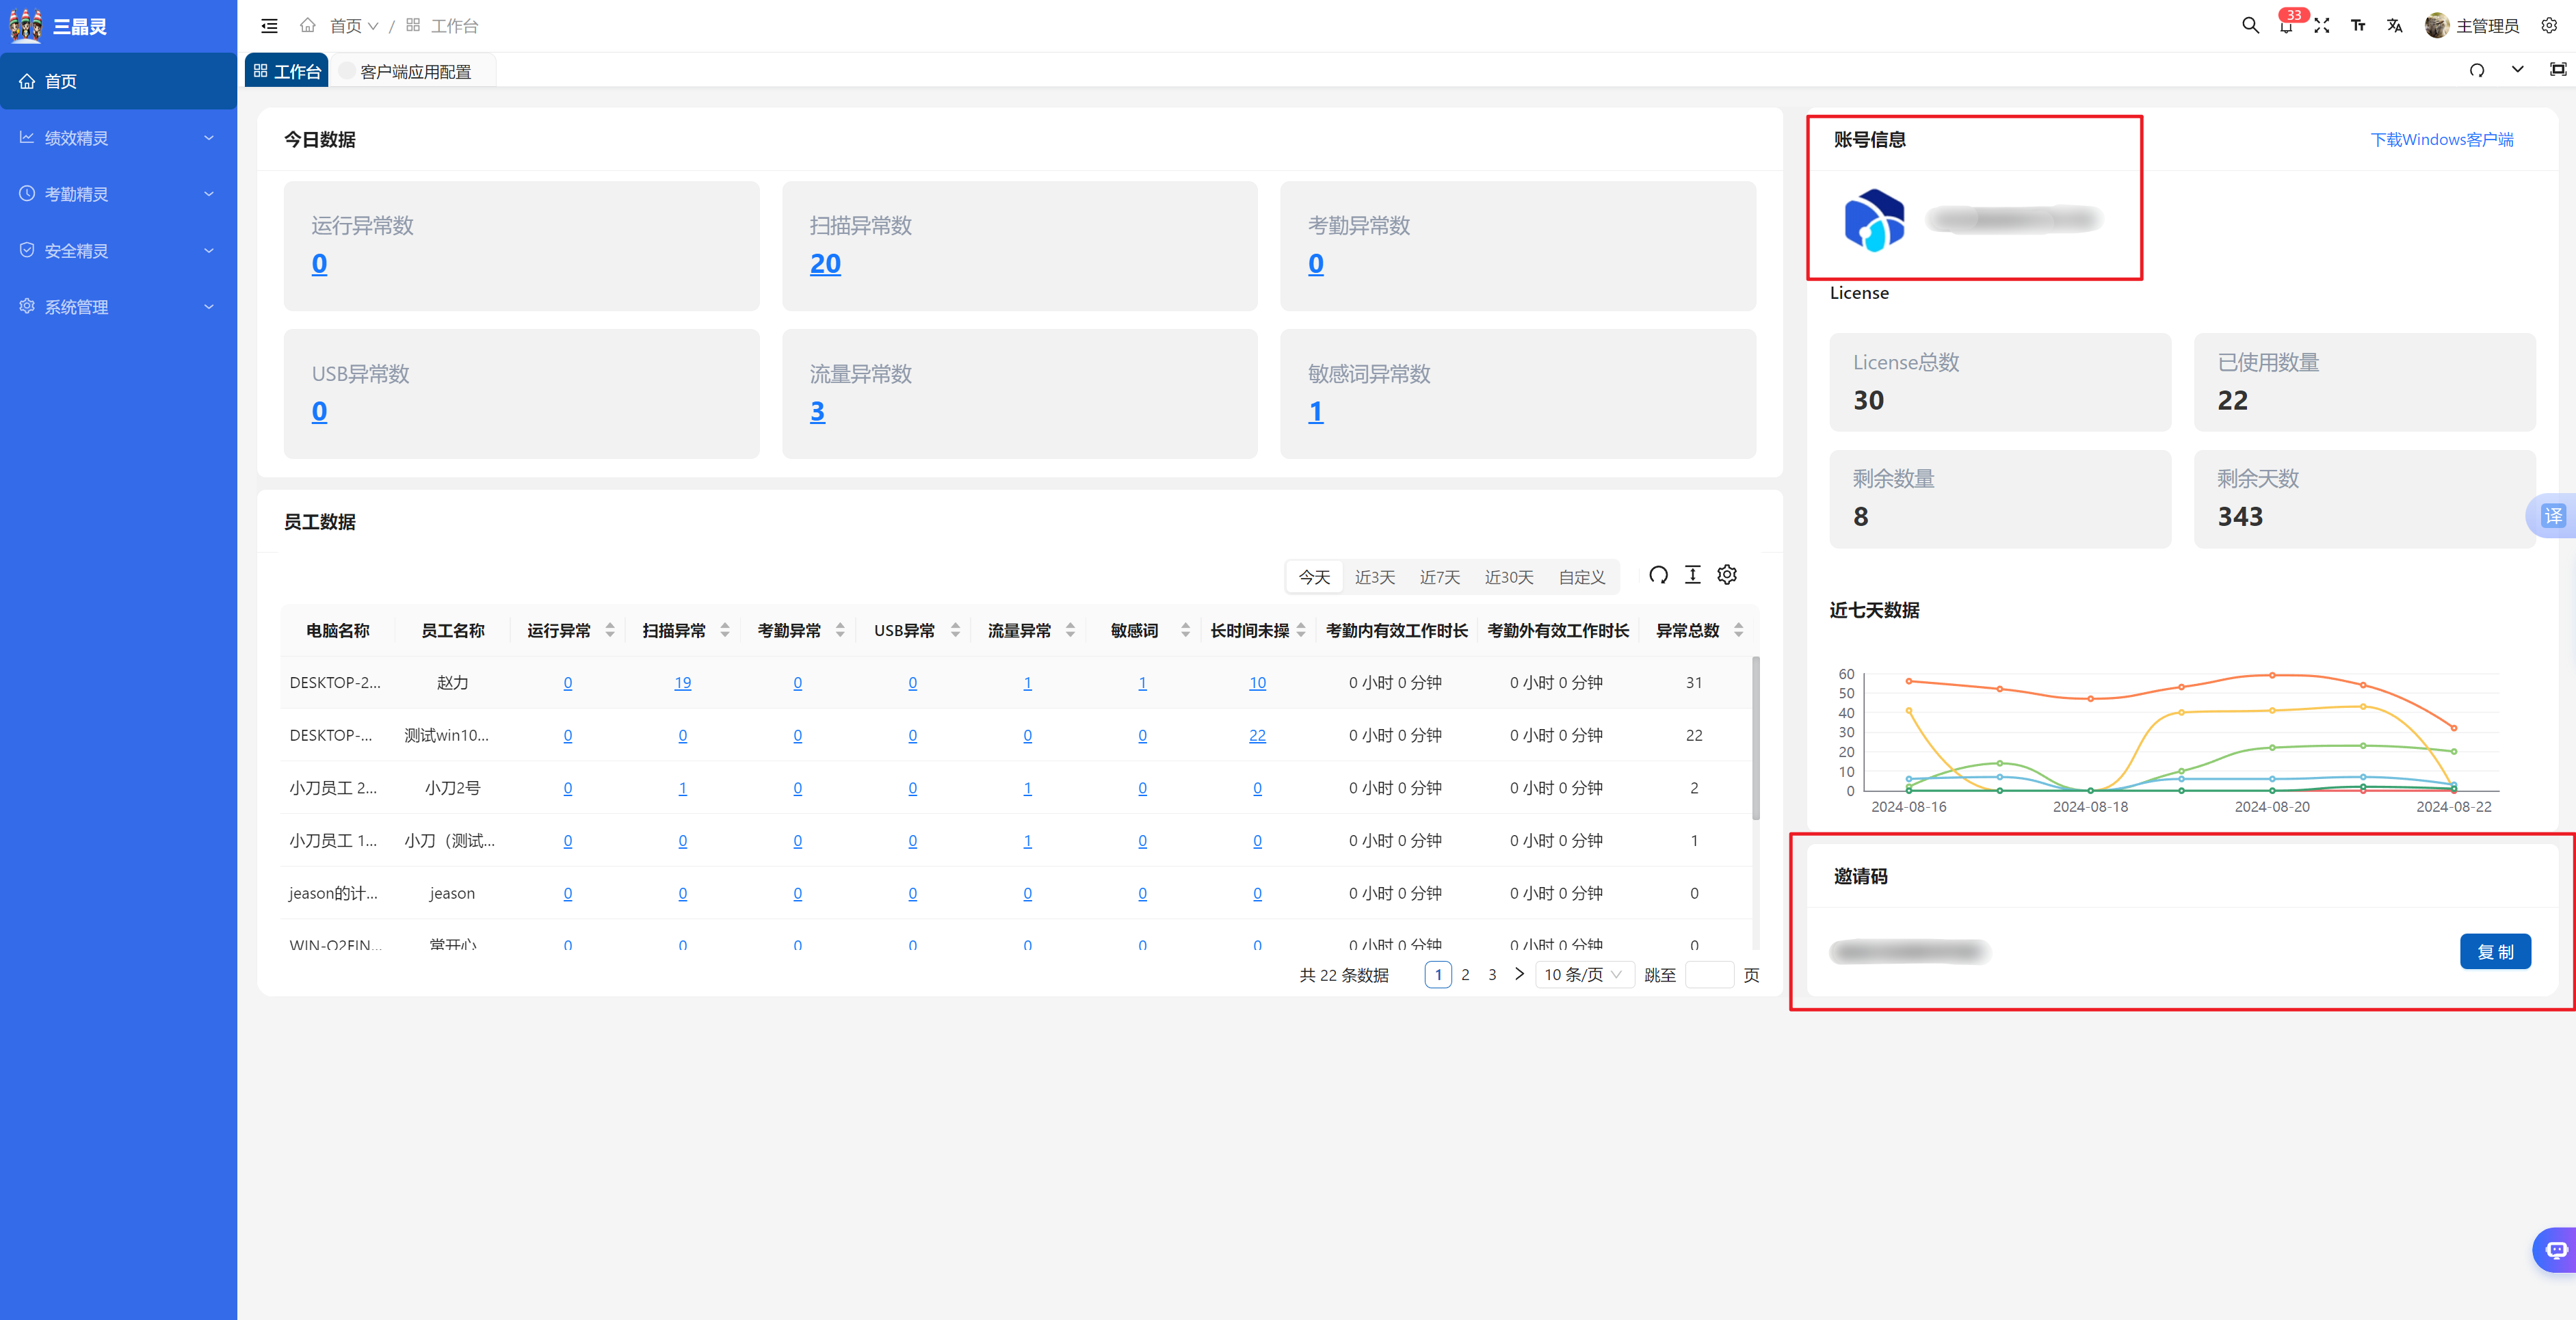Viewport: 2576px width, 1320px height.
Task: Click the font size icon in header
Action: 2358,26
